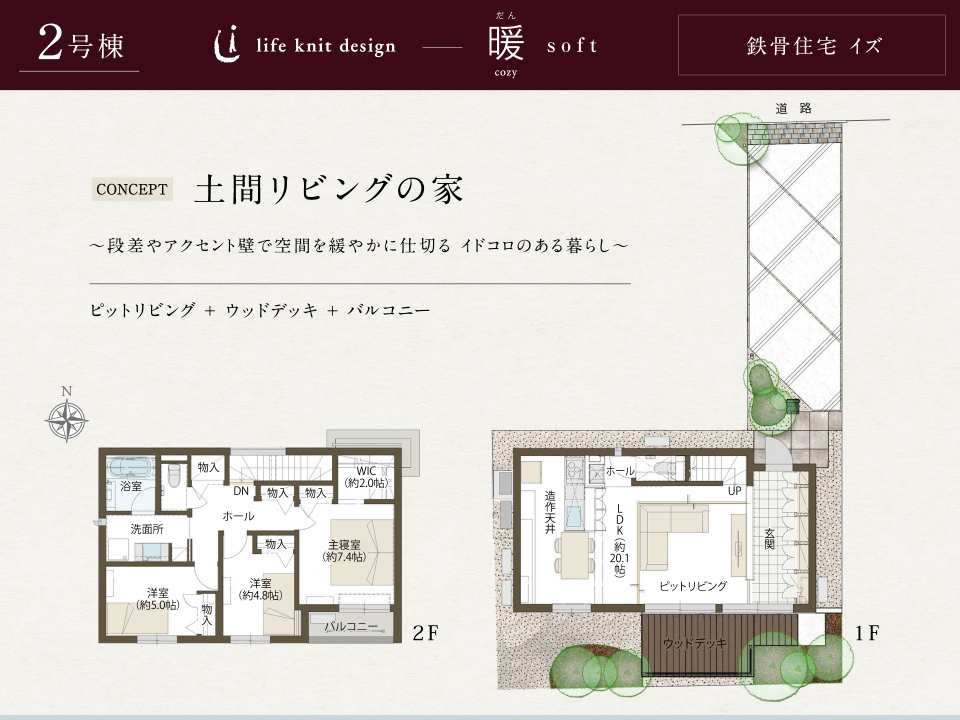Click the バルコニー label on 2F

351,626
